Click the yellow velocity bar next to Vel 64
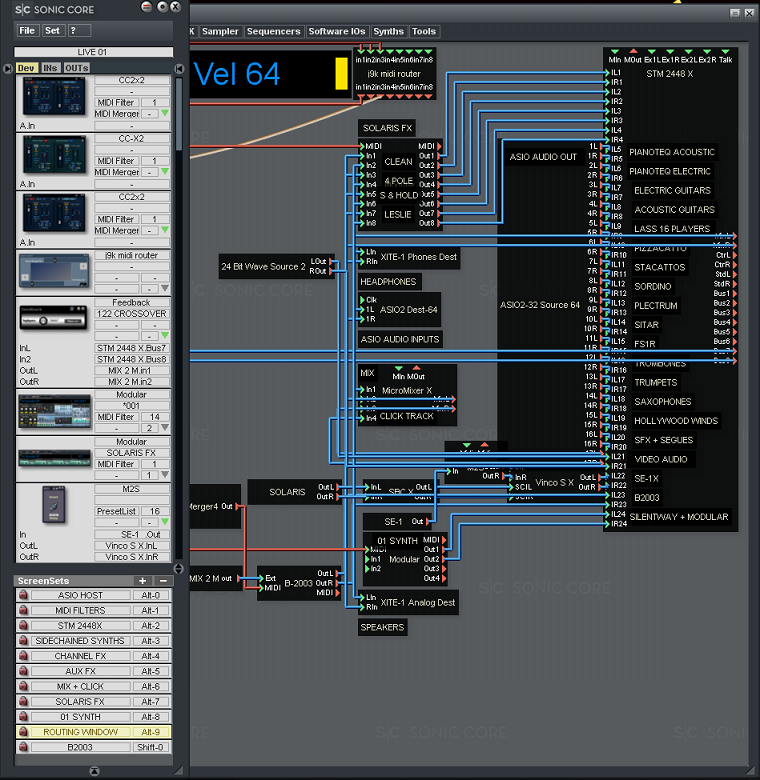The image size is (760, 780). [339, 74]
